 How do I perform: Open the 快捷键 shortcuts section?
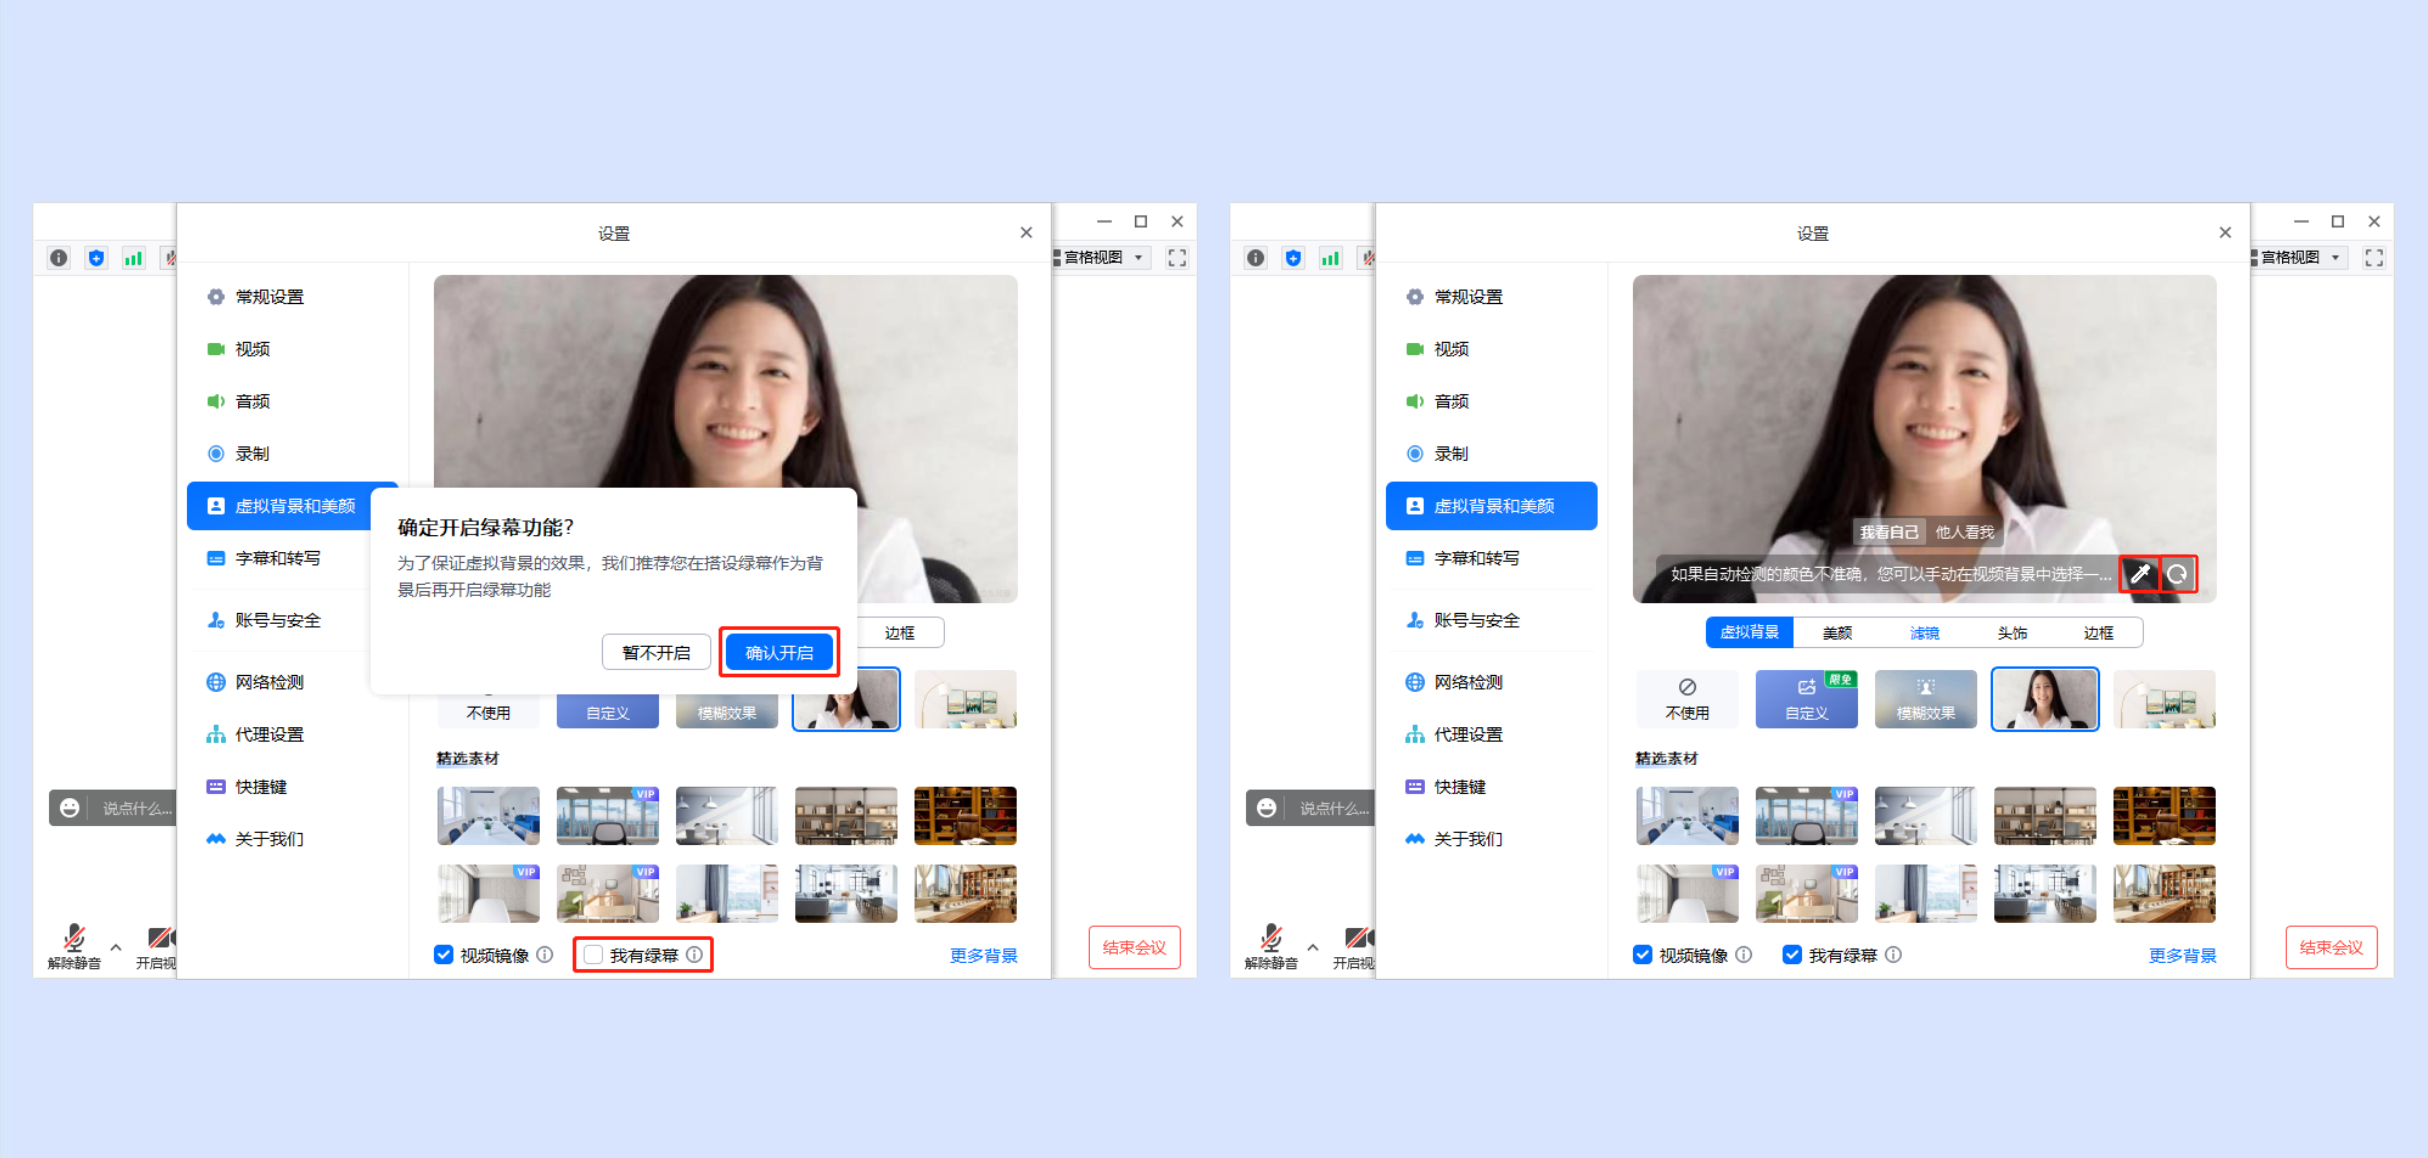tap(258, 787)
